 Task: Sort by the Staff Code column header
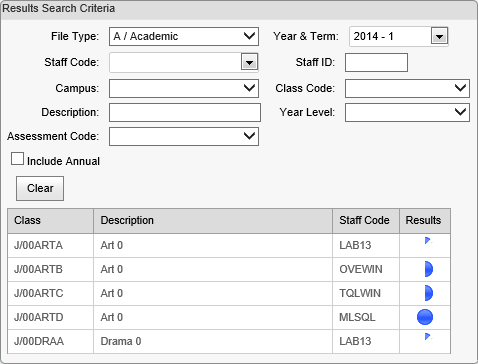coord(366,221)
